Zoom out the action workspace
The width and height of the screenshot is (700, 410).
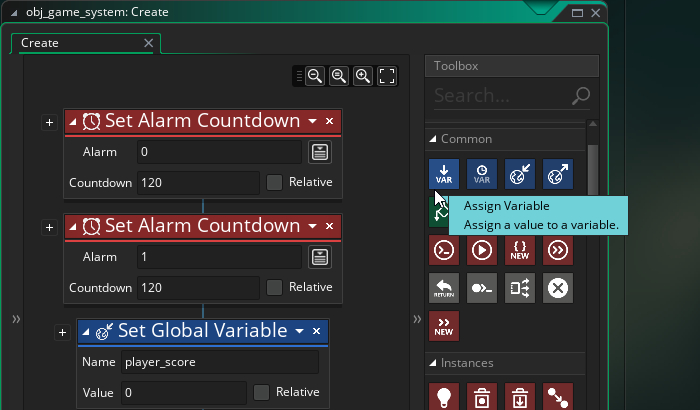(315, 76)
